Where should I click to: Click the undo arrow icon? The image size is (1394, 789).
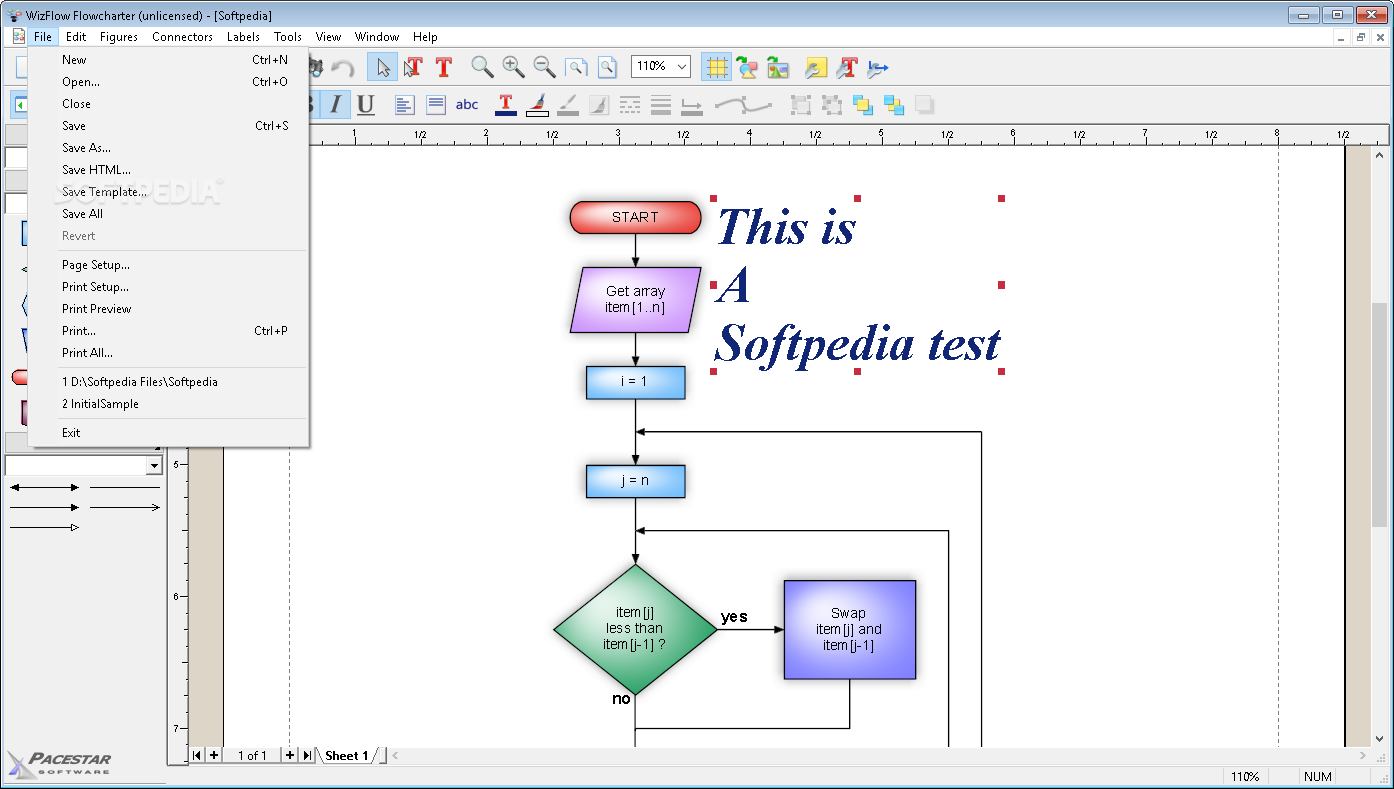tap(343, 67)
